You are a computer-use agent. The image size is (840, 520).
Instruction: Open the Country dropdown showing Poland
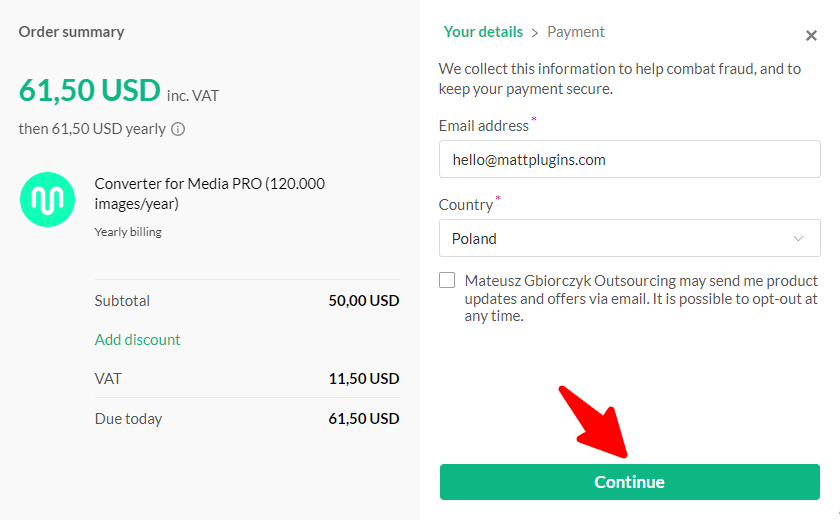pyautogui.click(x=629, y=238)
